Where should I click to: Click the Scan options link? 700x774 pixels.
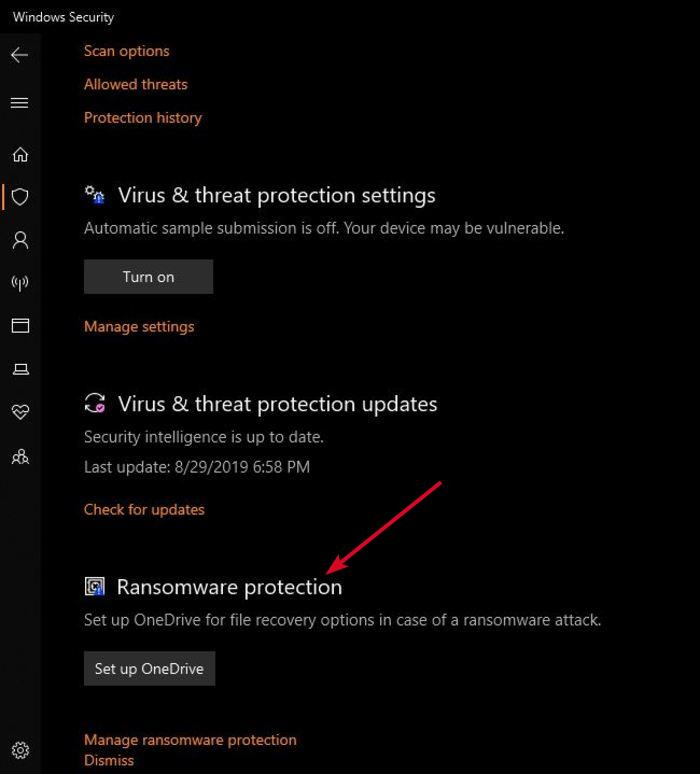click(127, 51)
